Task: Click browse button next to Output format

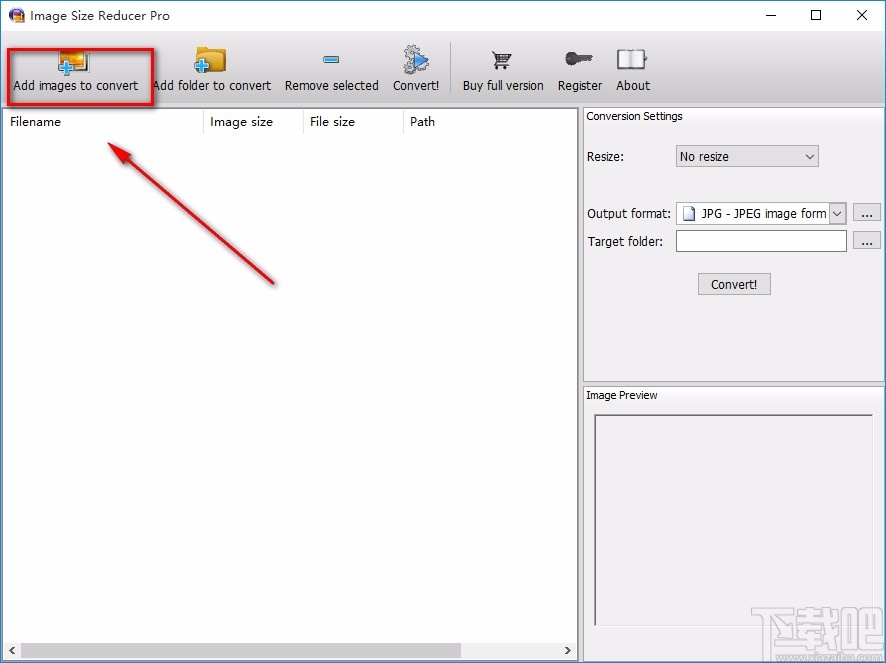Action: [x=867, y=213]
